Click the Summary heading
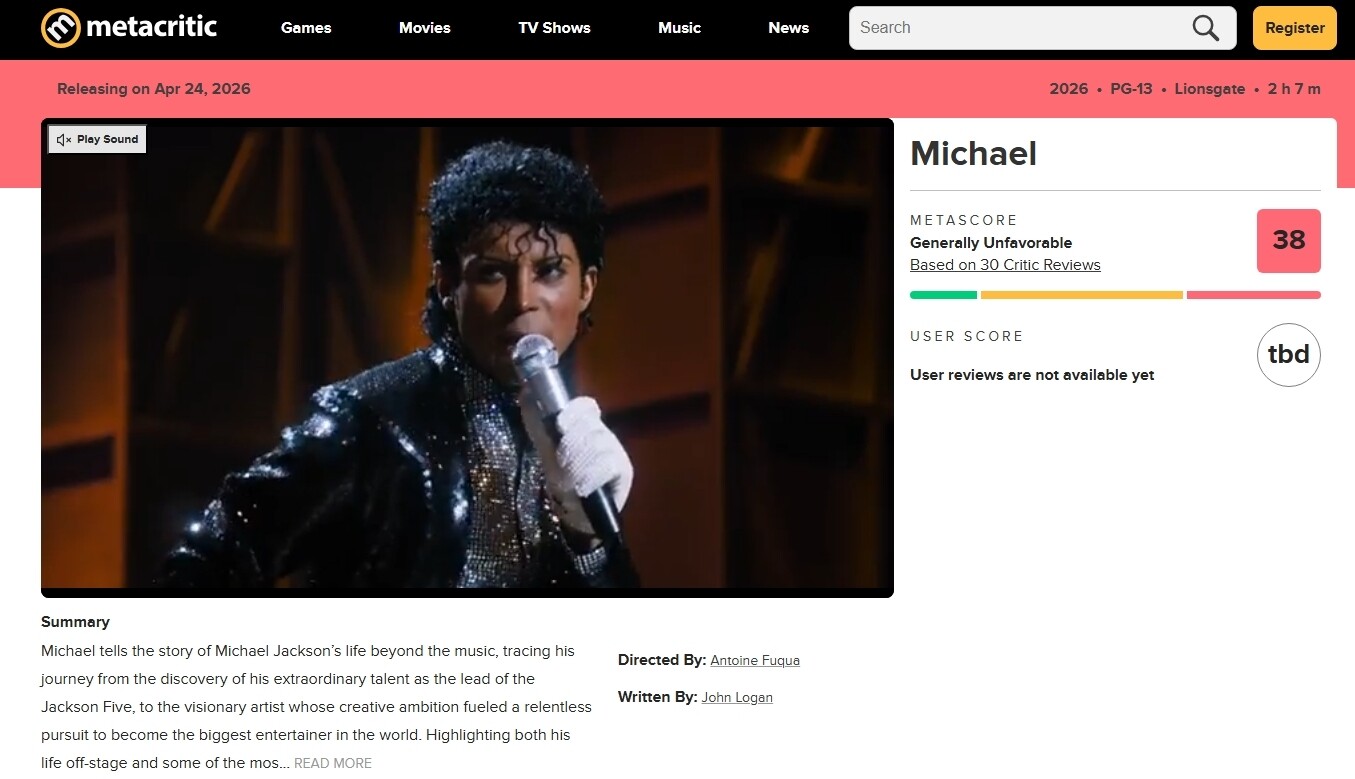This screenshot has height=779, width=1355. 75,622
